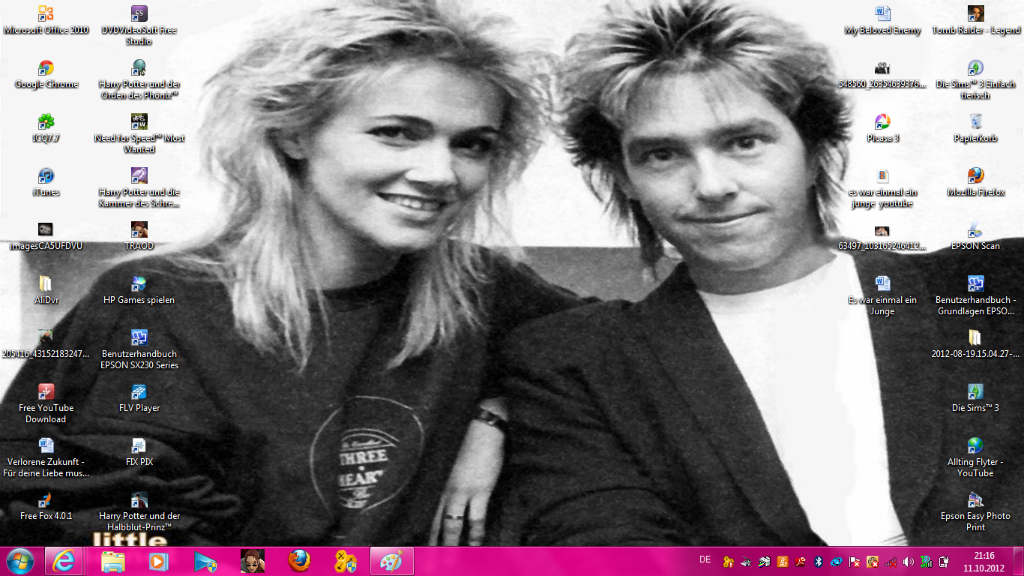Launch iTunes from the desktop

pyautogui.click(x=46, y=177)
